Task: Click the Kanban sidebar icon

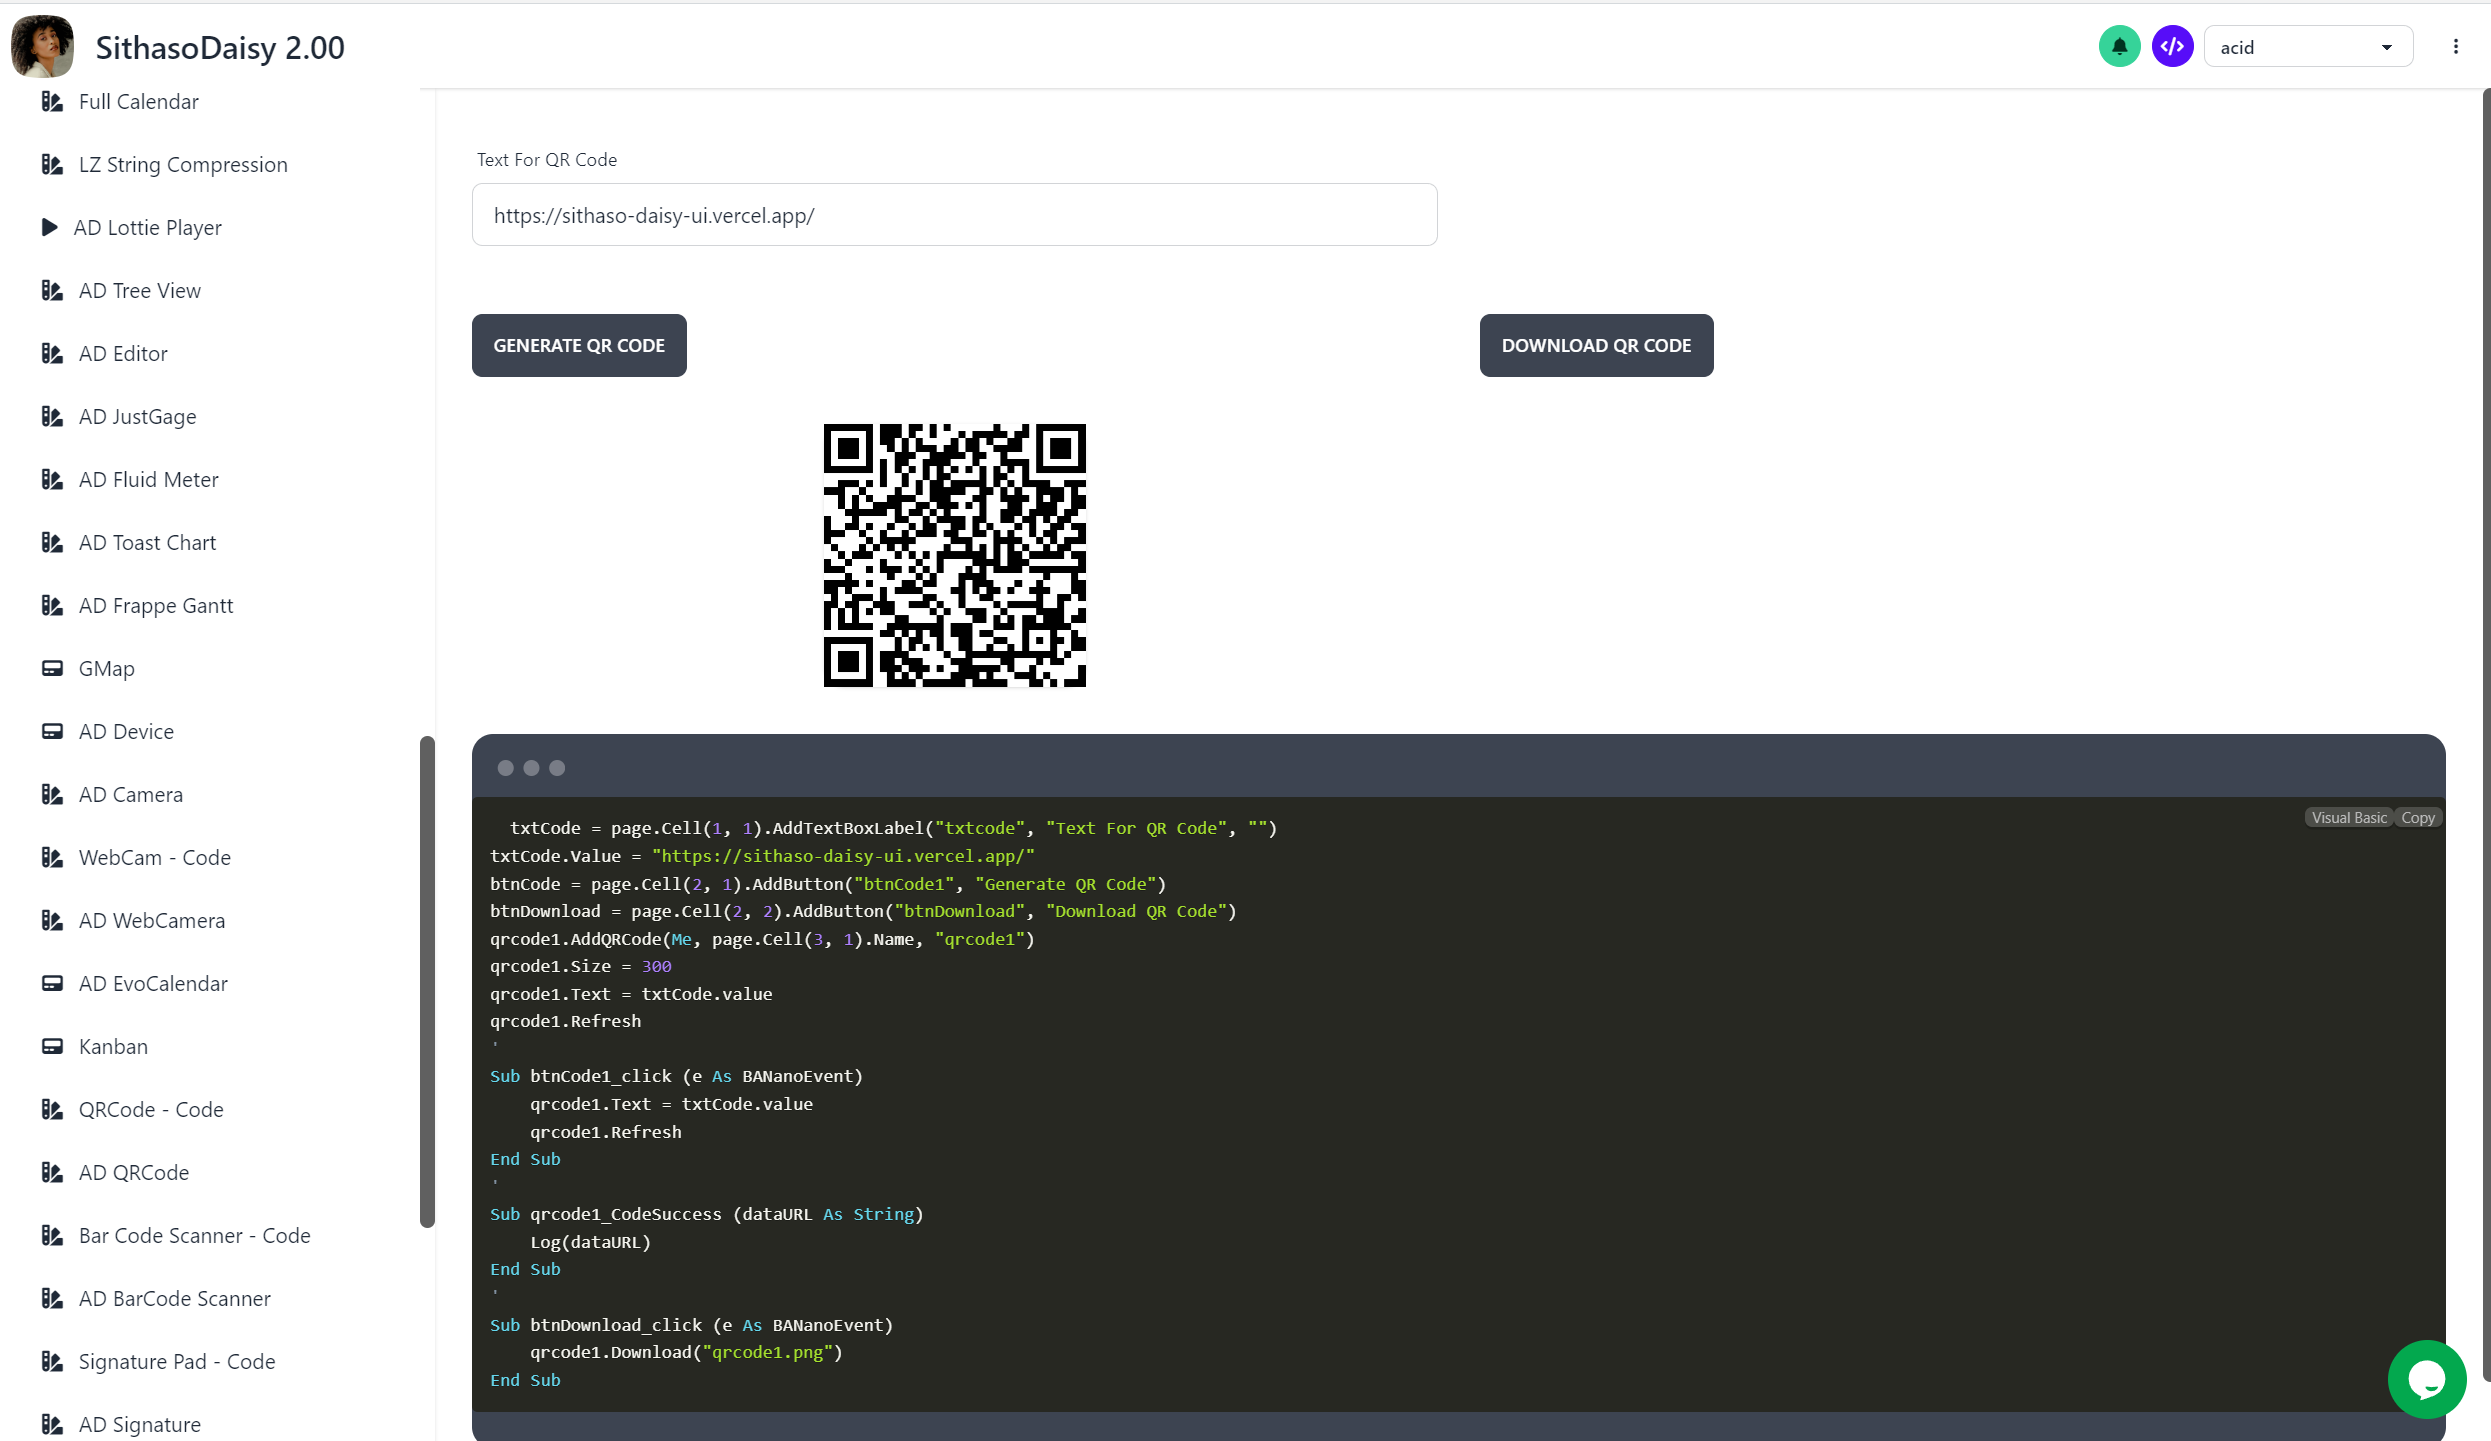Action: click(52, 1046)
